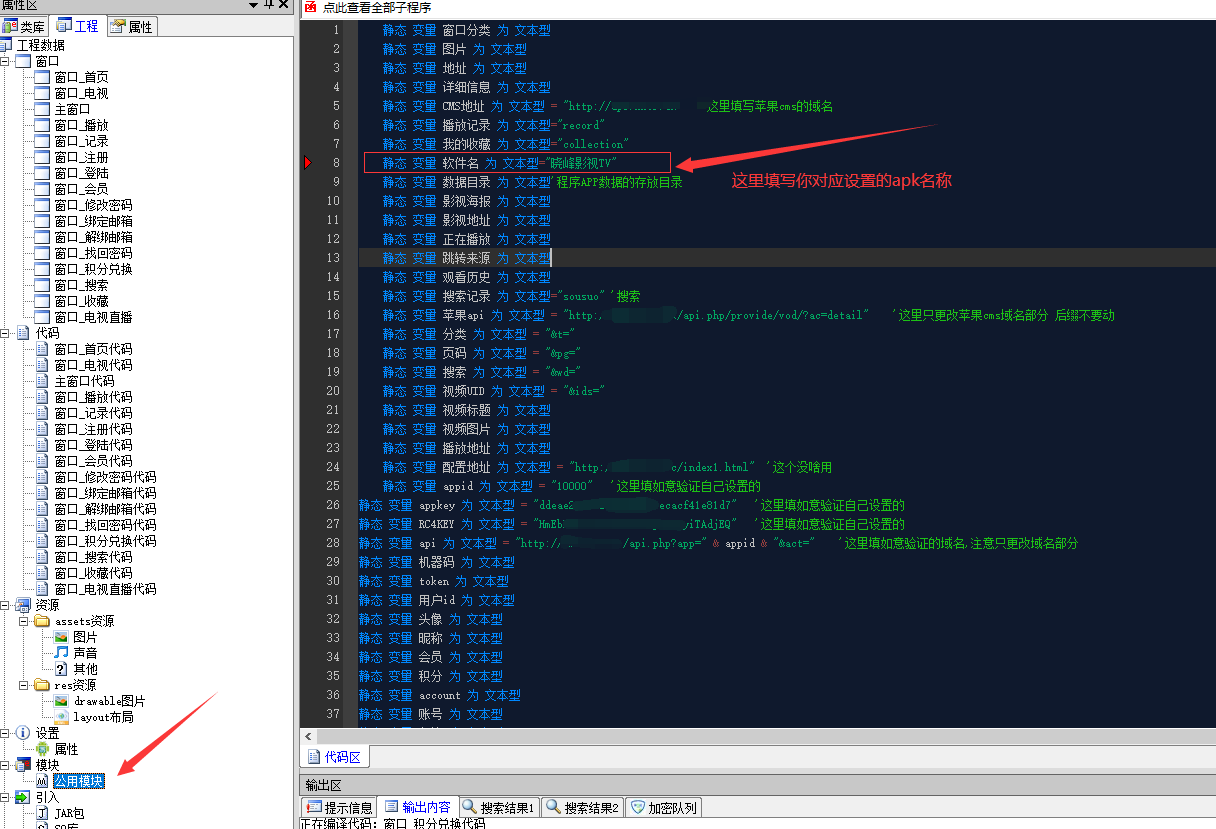Viewport: 1216px width, 829px height.
Task: Click the 属性区 panel dropdown arrow
Action: click(254, 7)
